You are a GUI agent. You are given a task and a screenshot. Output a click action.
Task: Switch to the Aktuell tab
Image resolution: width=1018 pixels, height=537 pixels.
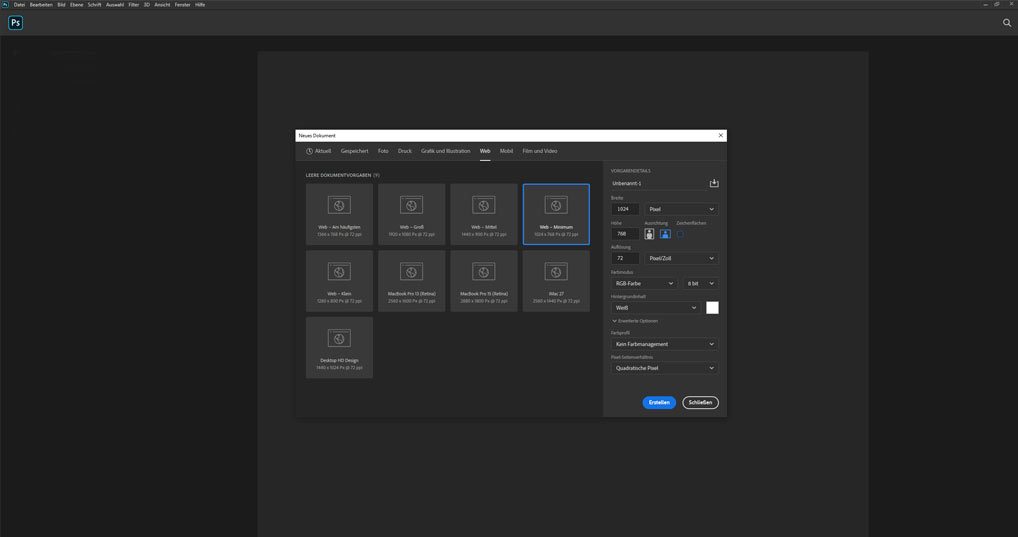coord(318,151)
